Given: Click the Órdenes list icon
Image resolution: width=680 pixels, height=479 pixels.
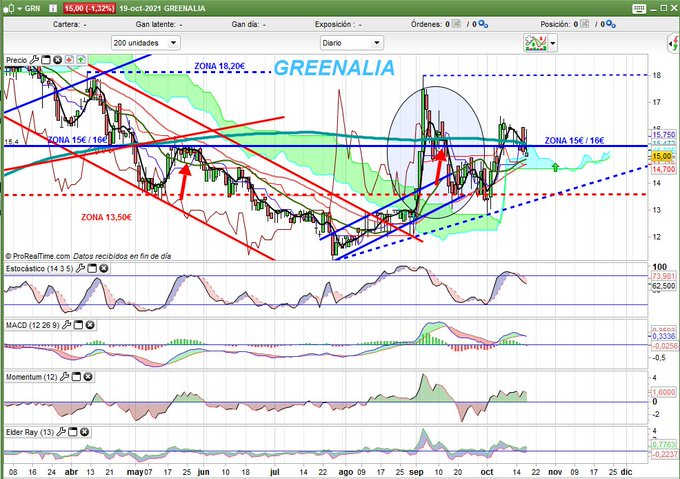Looking at the screenshot, I should tap(456, 24).
